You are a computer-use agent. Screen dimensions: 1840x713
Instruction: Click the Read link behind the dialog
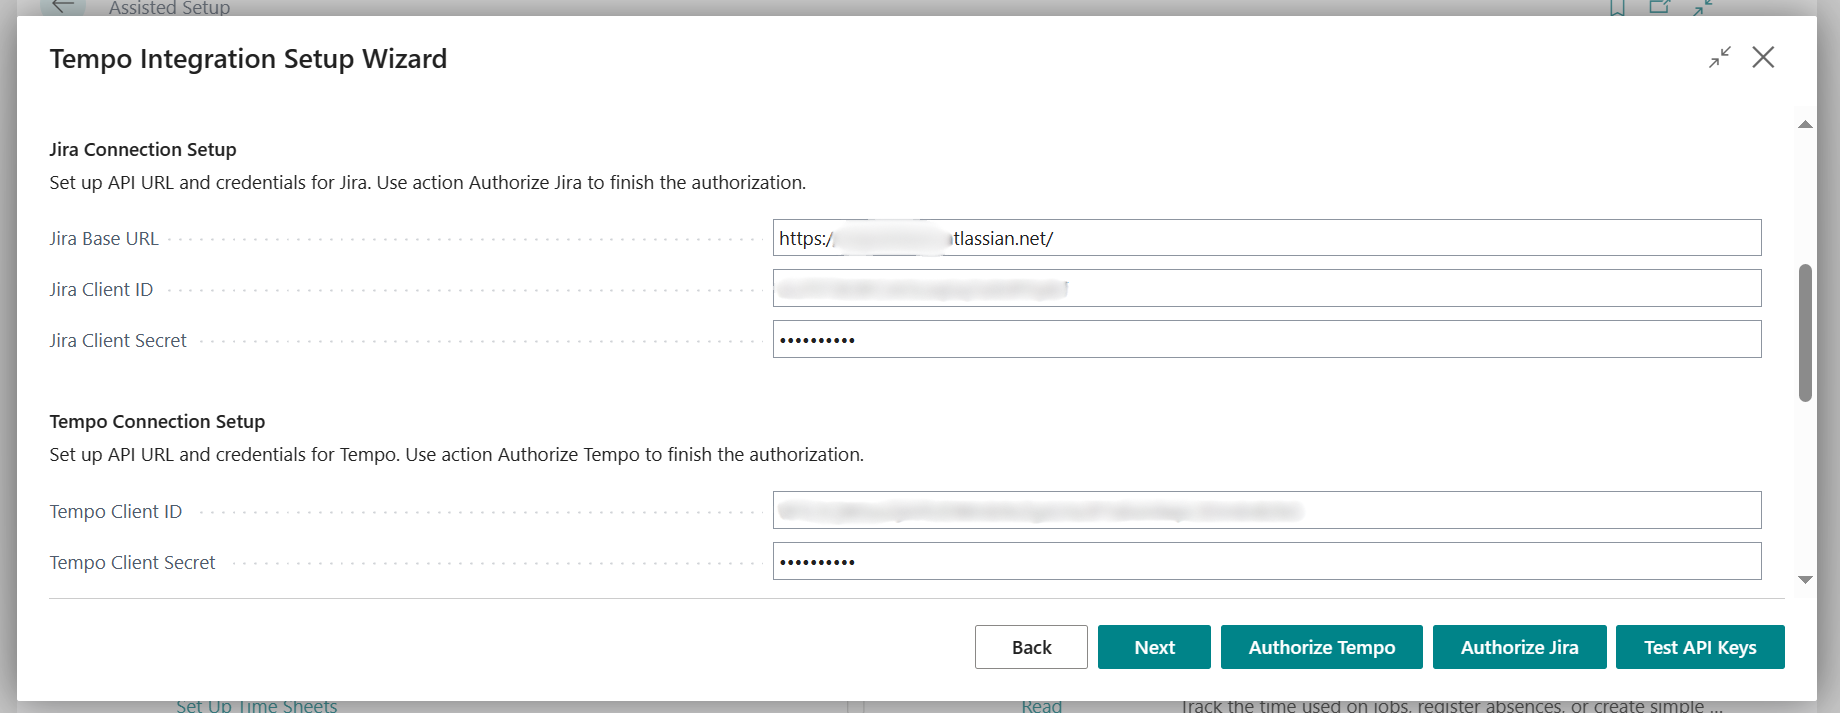[x=1041, y=706]
